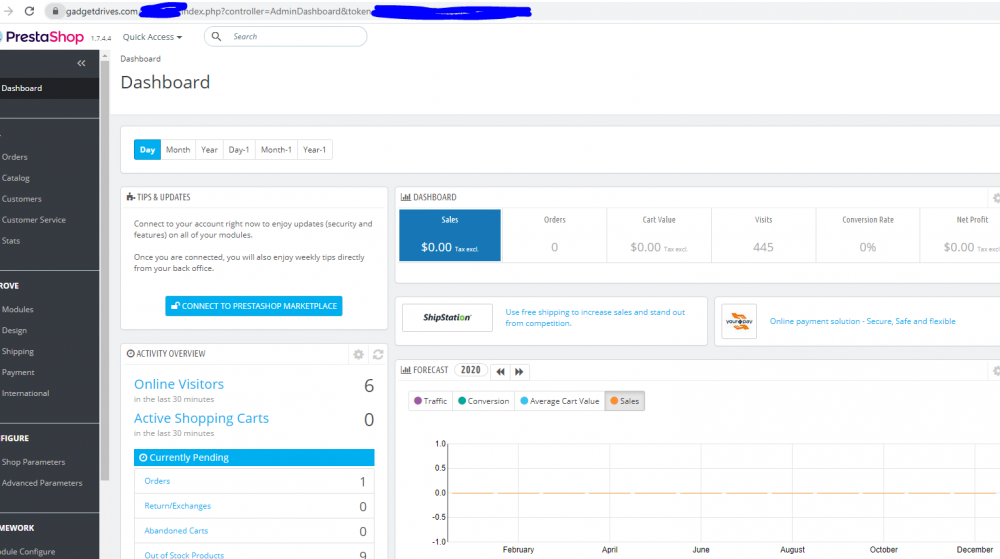Click the YourPay logo icon
1000x559 pixels.
point(739,321)
